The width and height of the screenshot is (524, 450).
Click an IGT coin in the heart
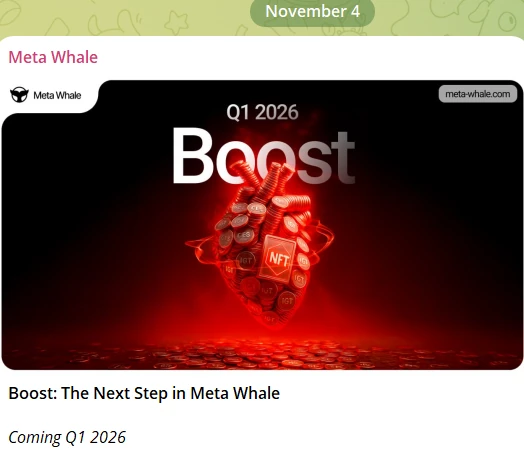pyautogui.click(x=287, y=301)
